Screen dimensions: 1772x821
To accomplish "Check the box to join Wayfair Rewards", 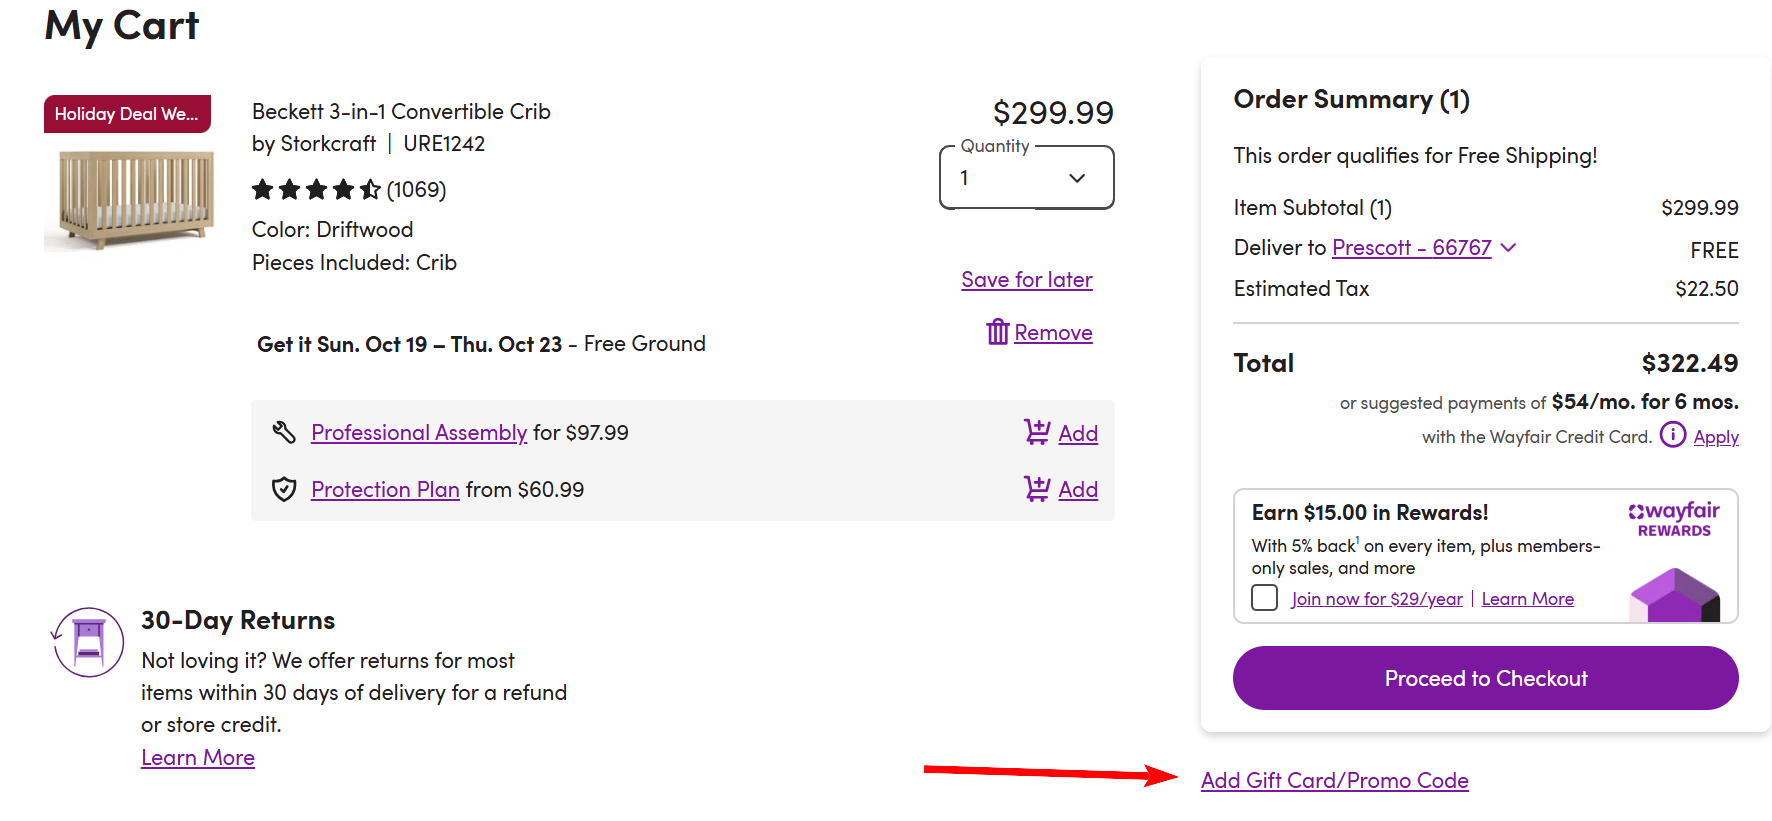I will click(x=1263, y=597).
